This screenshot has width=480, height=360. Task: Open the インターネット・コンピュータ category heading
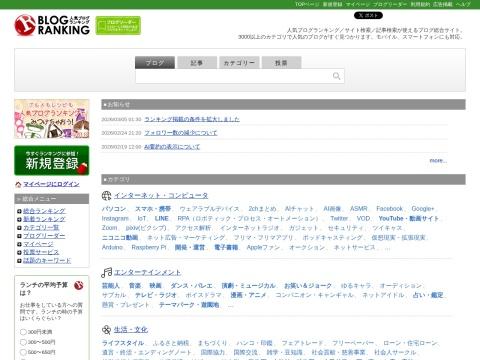coord(161,196)
